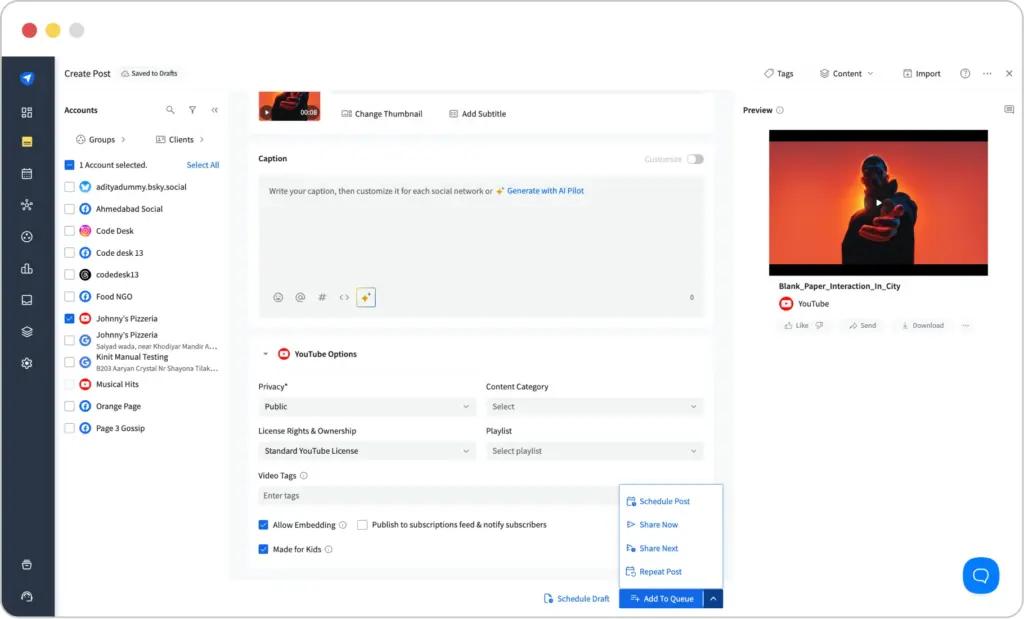The image size is (1024, 619).
Task: Click the filter icon next to accounts search
Action: coord(192,110)
